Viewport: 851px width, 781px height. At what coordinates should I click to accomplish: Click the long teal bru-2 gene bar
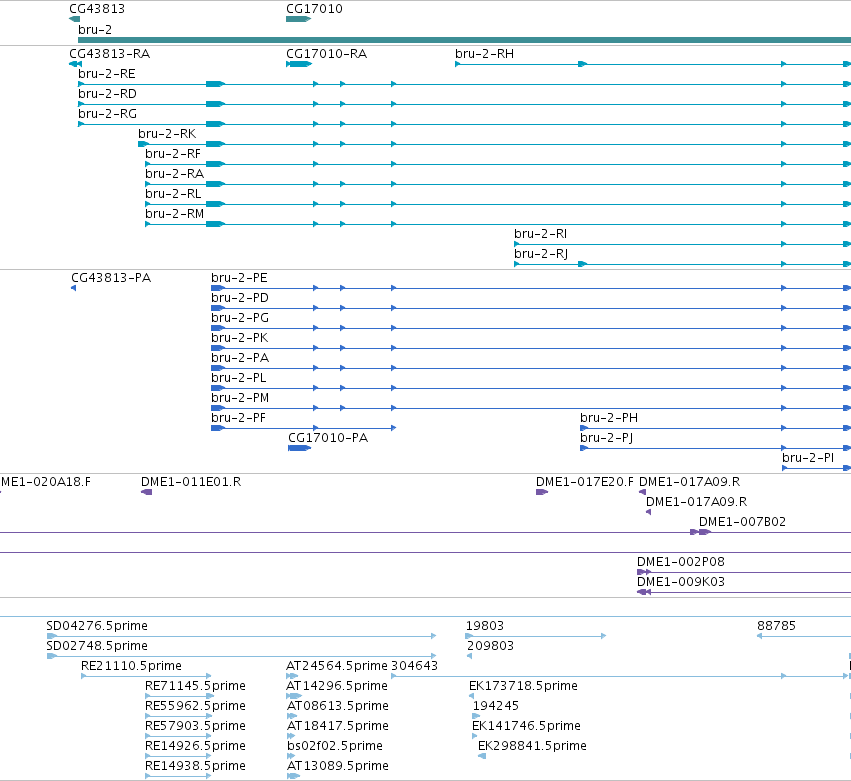click(x=465, y=40)
